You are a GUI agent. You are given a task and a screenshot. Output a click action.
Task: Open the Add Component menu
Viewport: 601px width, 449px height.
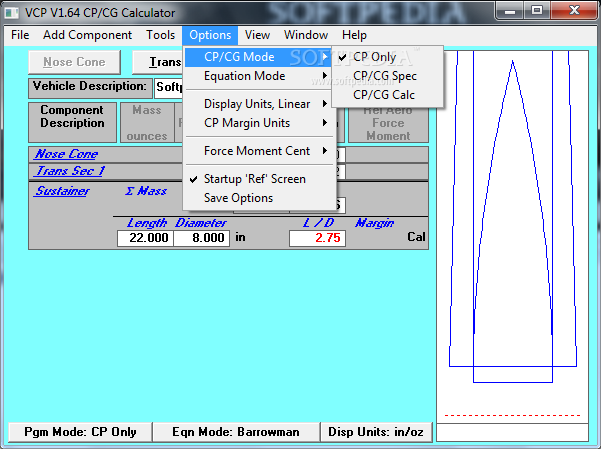point(87,35)
